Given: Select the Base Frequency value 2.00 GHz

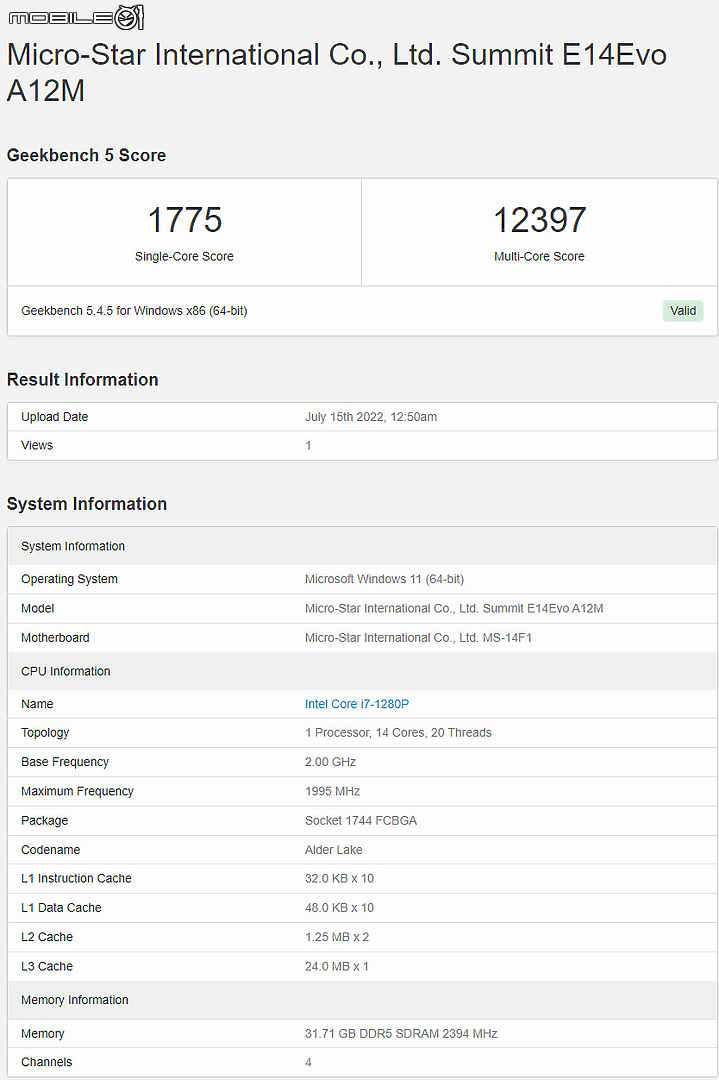Looking at the screenshot, I should [x=331, y=762].
